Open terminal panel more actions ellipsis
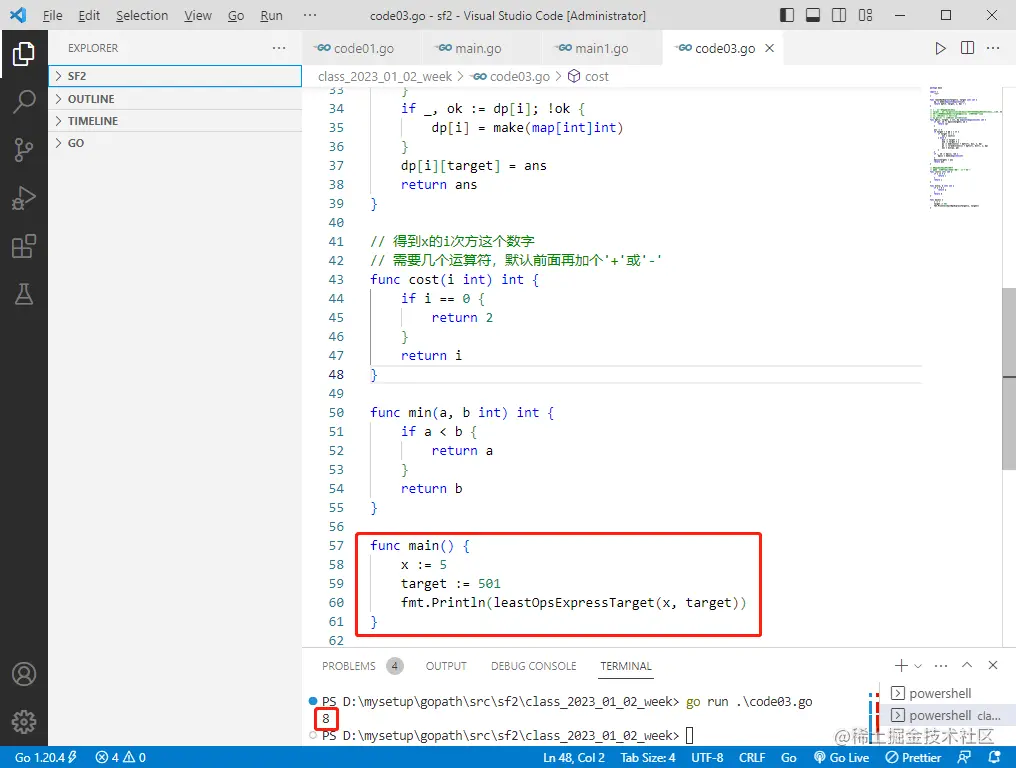Screen dimensions: 1016x768 coord(941,666)
